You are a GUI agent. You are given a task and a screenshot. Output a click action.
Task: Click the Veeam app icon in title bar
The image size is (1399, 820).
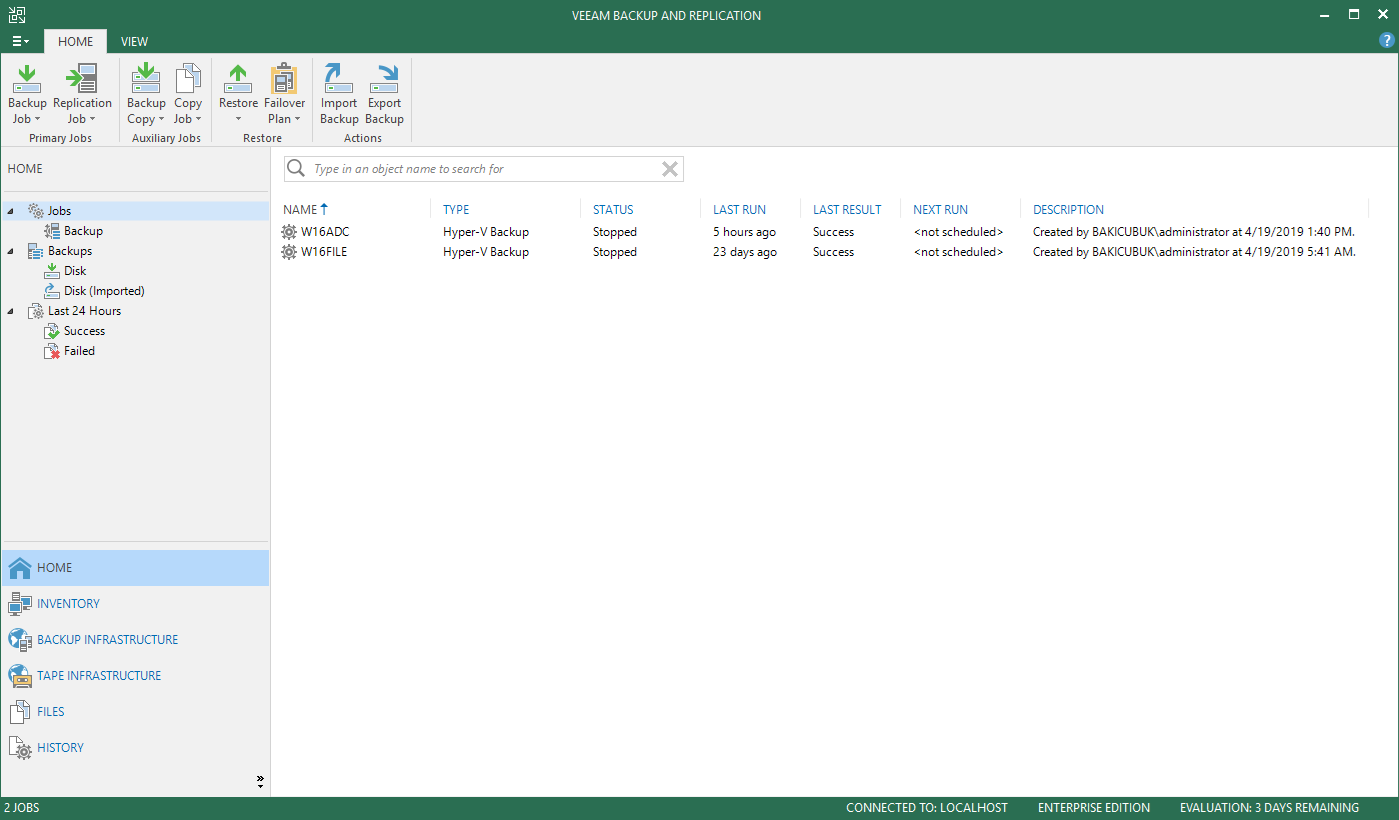click(16, 15)
